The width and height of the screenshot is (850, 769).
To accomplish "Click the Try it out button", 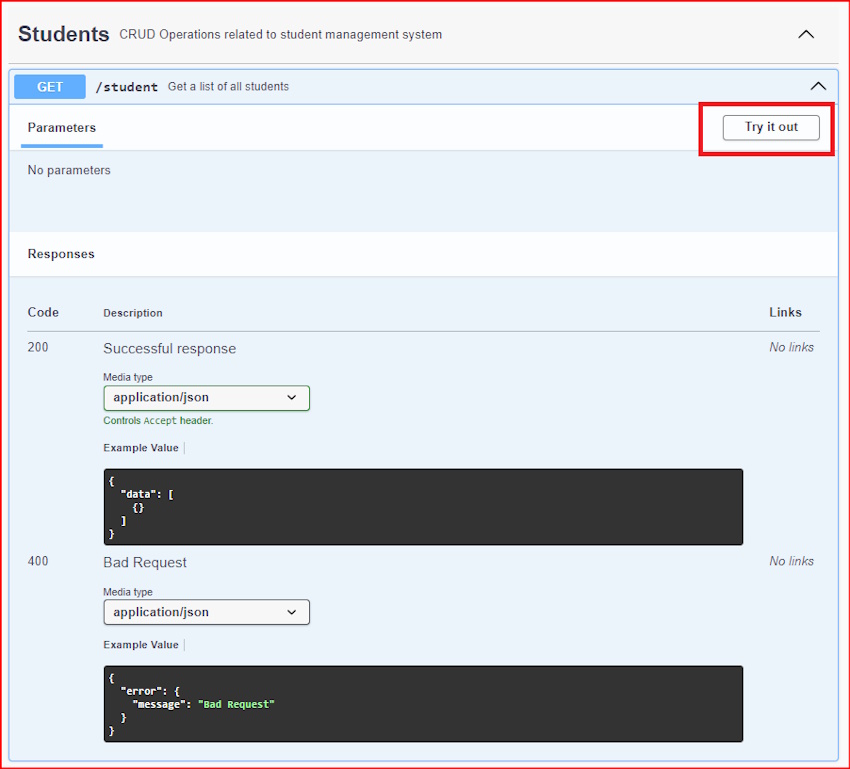I will 771,127.
